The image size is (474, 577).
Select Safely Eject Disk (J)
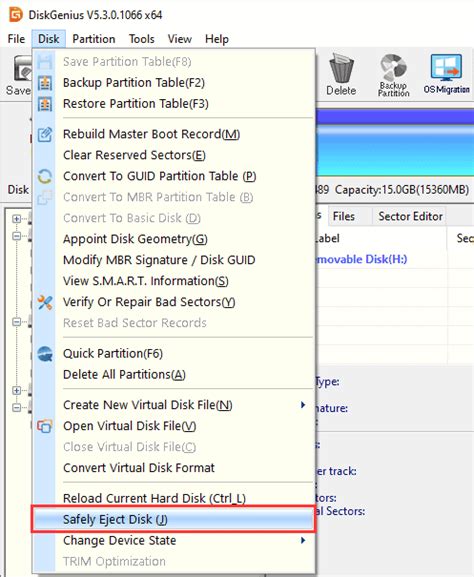click(x=174, y=520)
